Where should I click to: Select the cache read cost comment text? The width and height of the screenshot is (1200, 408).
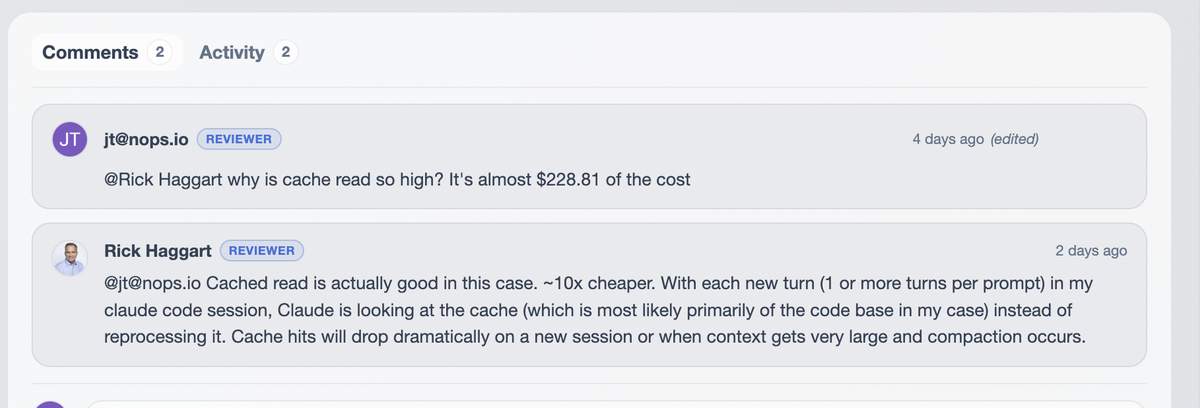pyautogui.click(x=397, y=180)
